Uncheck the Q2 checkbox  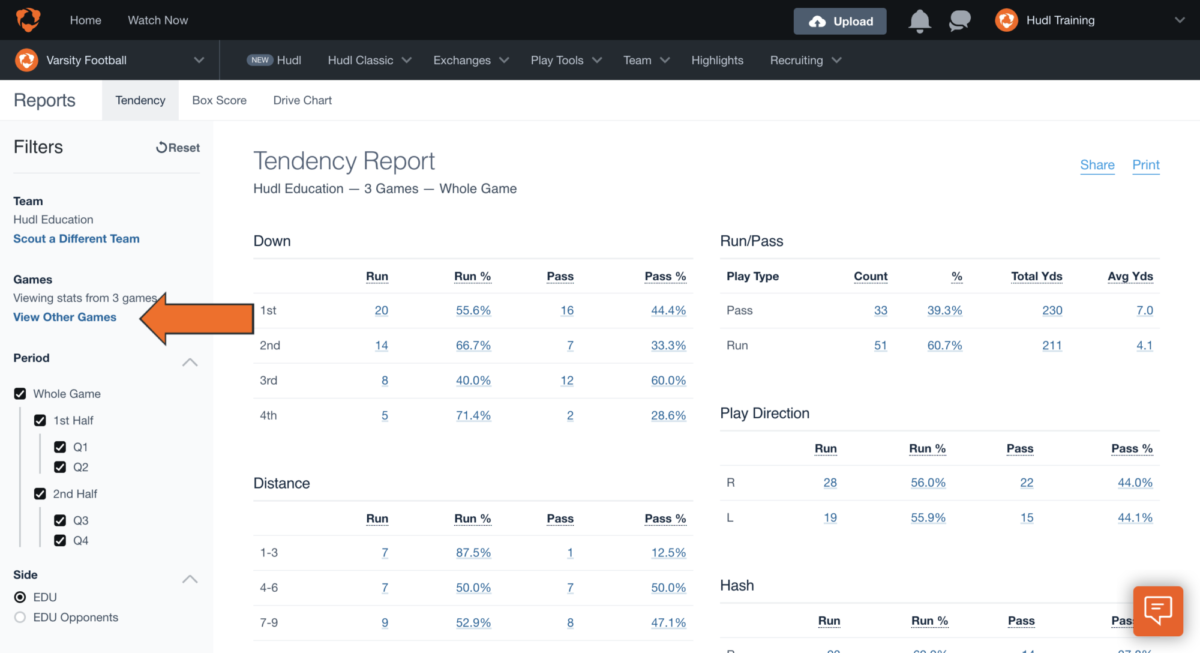coord(60,467)
